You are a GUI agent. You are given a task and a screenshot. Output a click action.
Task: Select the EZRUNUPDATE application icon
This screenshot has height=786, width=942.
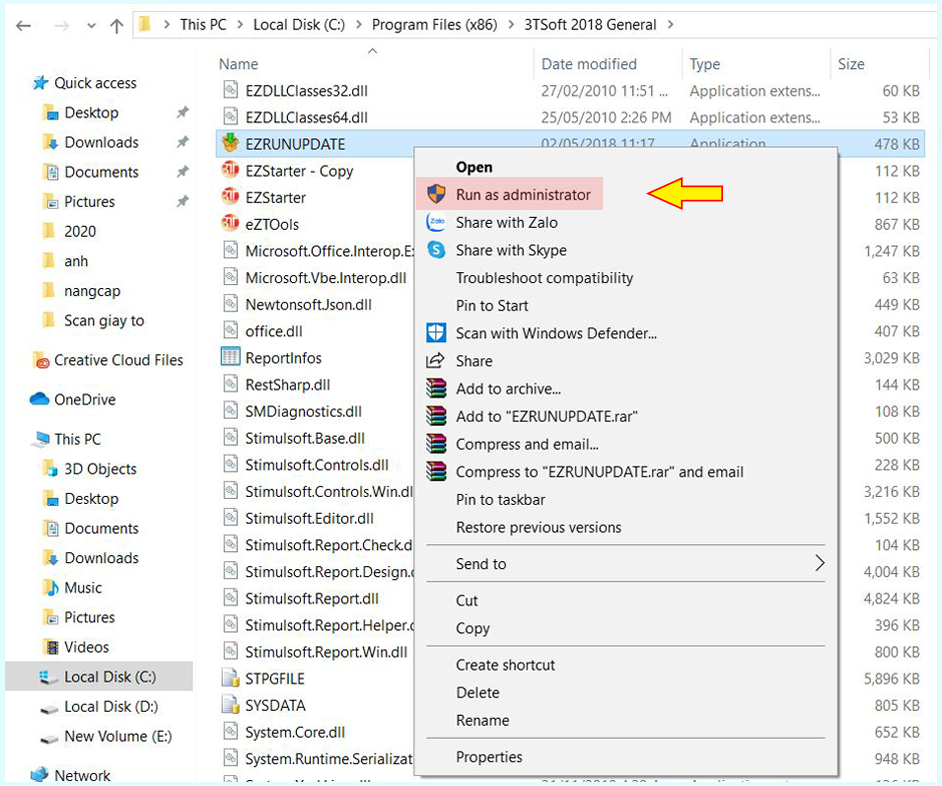(230, 144)
